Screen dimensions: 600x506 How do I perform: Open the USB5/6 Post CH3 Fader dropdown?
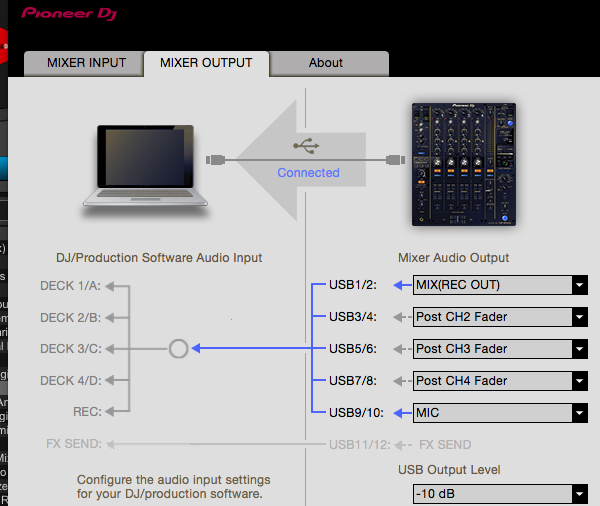coord(500,349)
